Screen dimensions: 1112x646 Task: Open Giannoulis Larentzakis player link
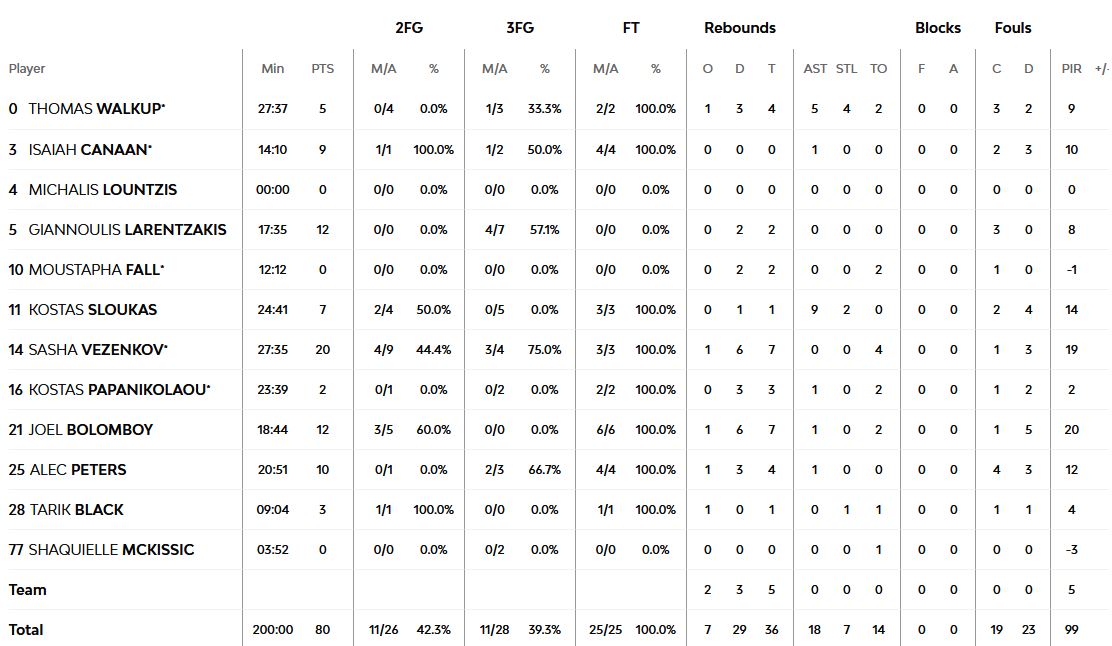click(127, 229)
